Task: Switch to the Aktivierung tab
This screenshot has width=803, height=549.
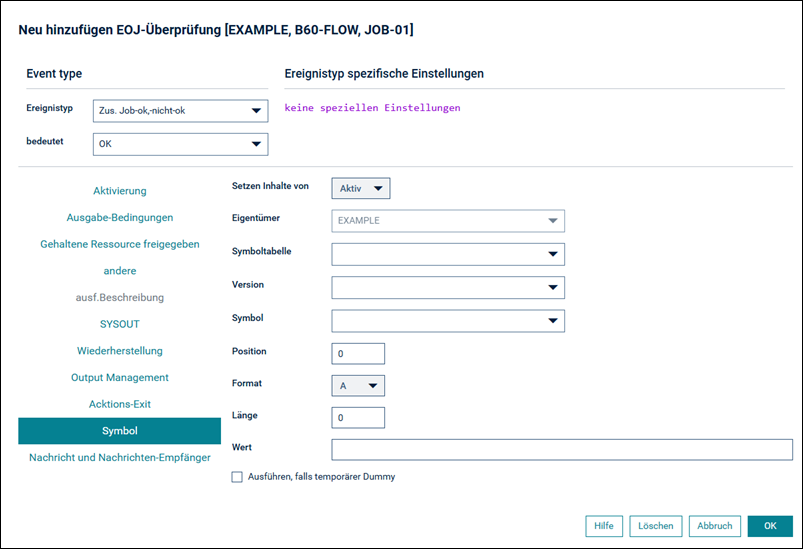Action: (120, 191)
